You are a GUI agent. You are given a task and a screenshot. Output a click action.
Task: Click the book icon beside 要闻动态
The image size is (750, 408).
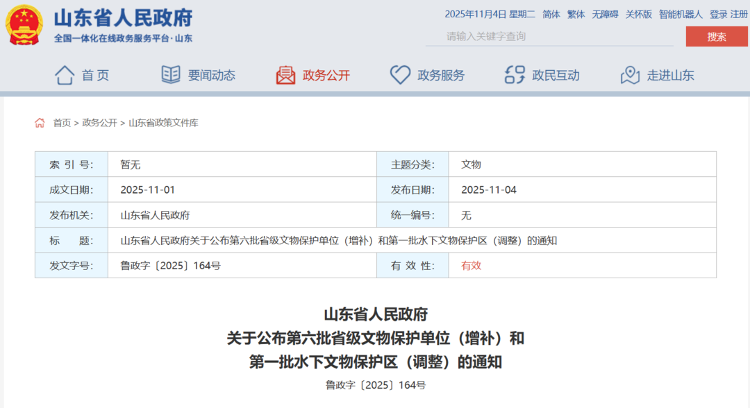click(171, 75)
